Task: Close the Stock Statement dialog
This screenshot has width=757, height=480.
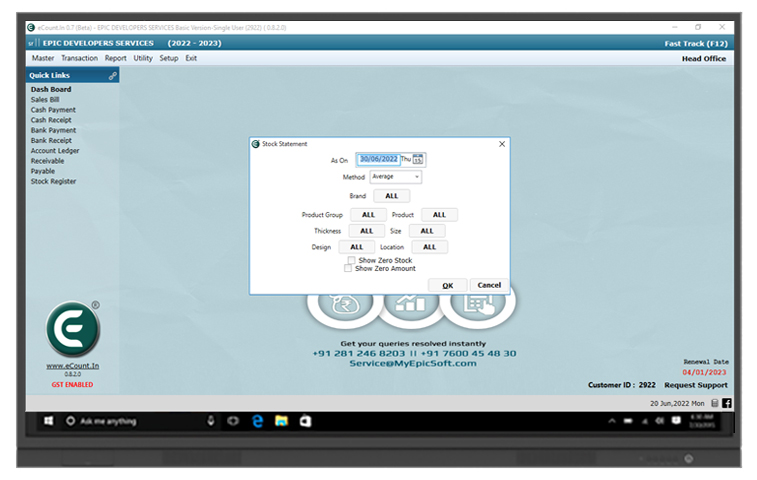Action: (502, 144)
